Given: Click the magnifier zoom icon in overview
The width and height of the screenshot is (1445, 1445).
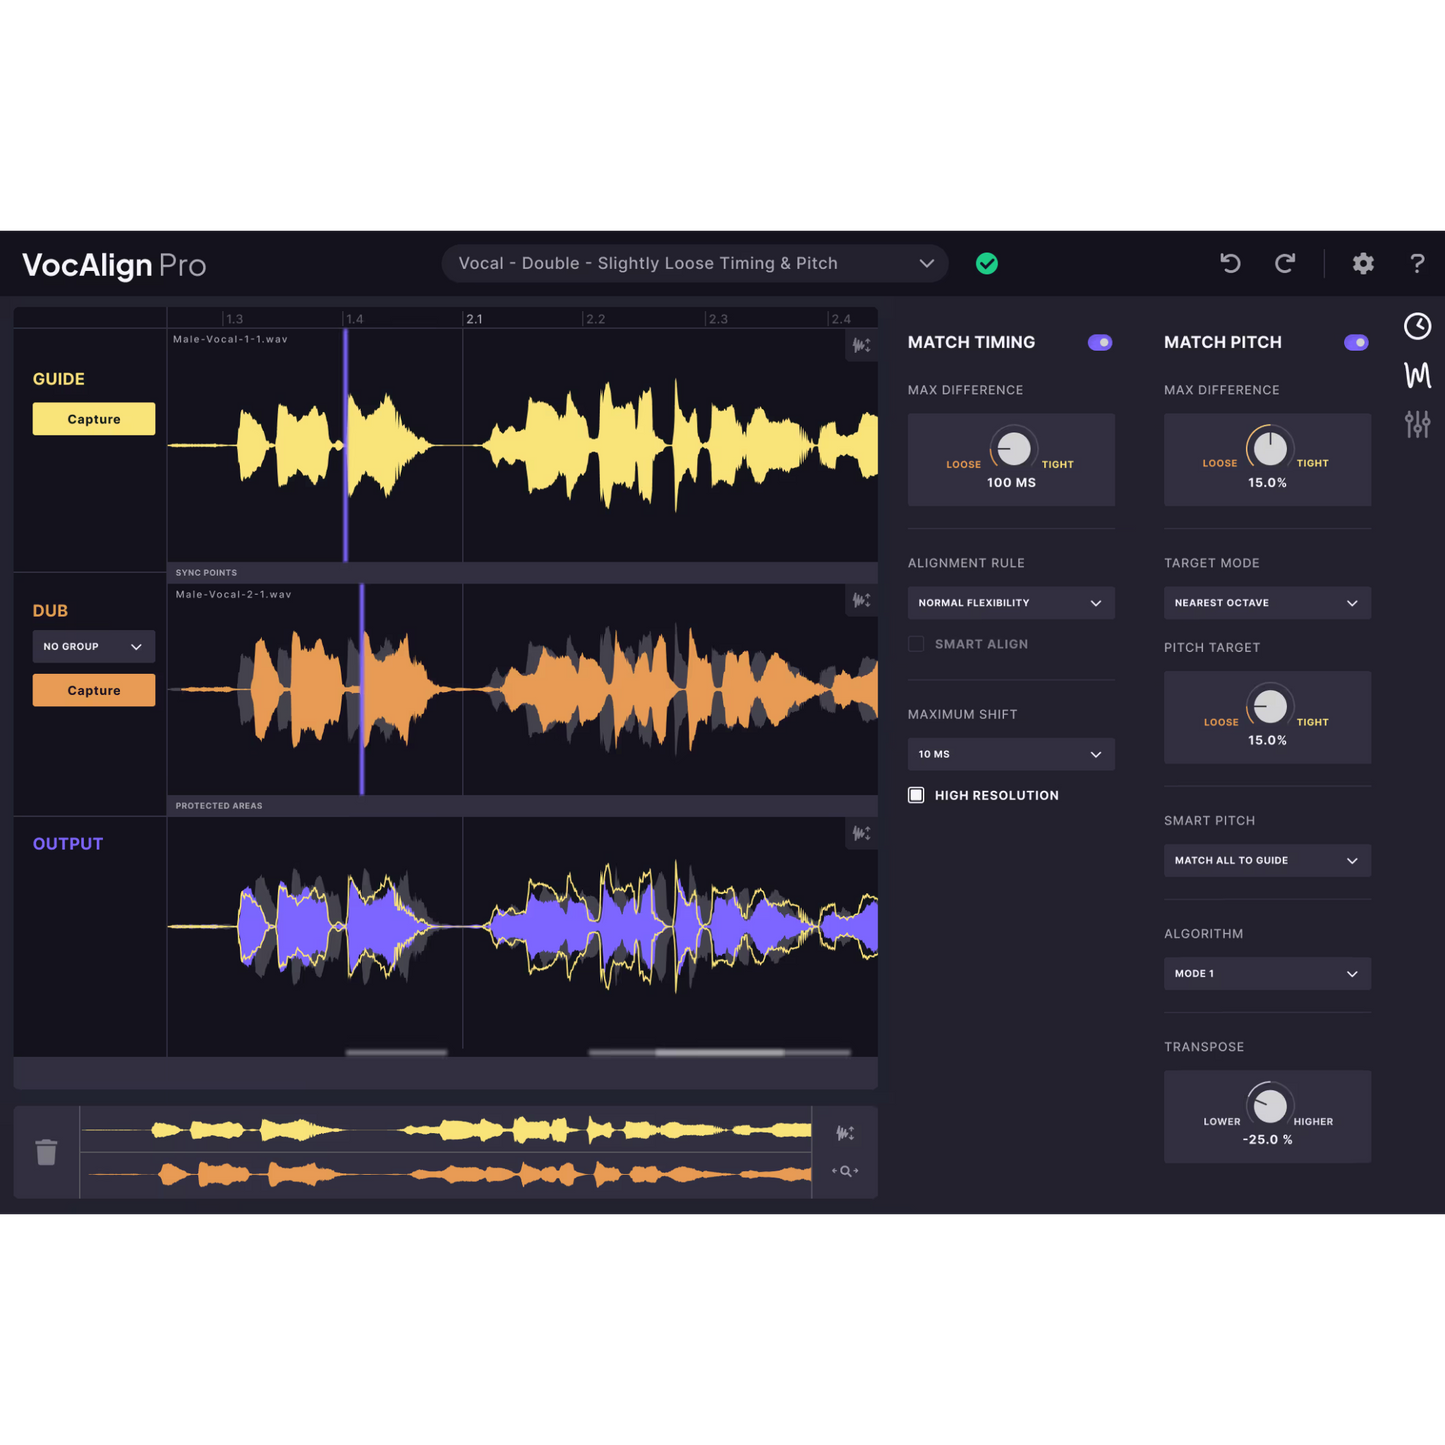Looking at the screenshot, I should coord(845,1171).
